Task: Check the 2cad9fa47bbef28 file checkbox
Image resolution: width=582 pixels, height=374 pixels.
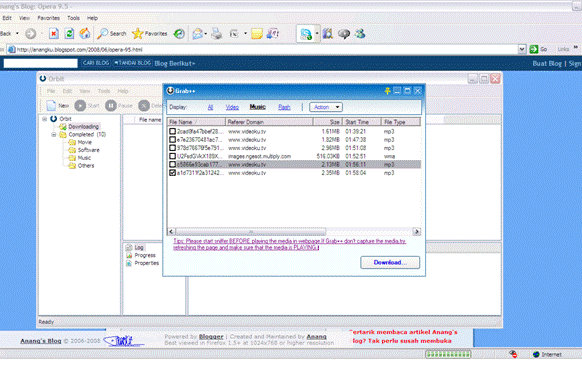Action: (172, 131)
